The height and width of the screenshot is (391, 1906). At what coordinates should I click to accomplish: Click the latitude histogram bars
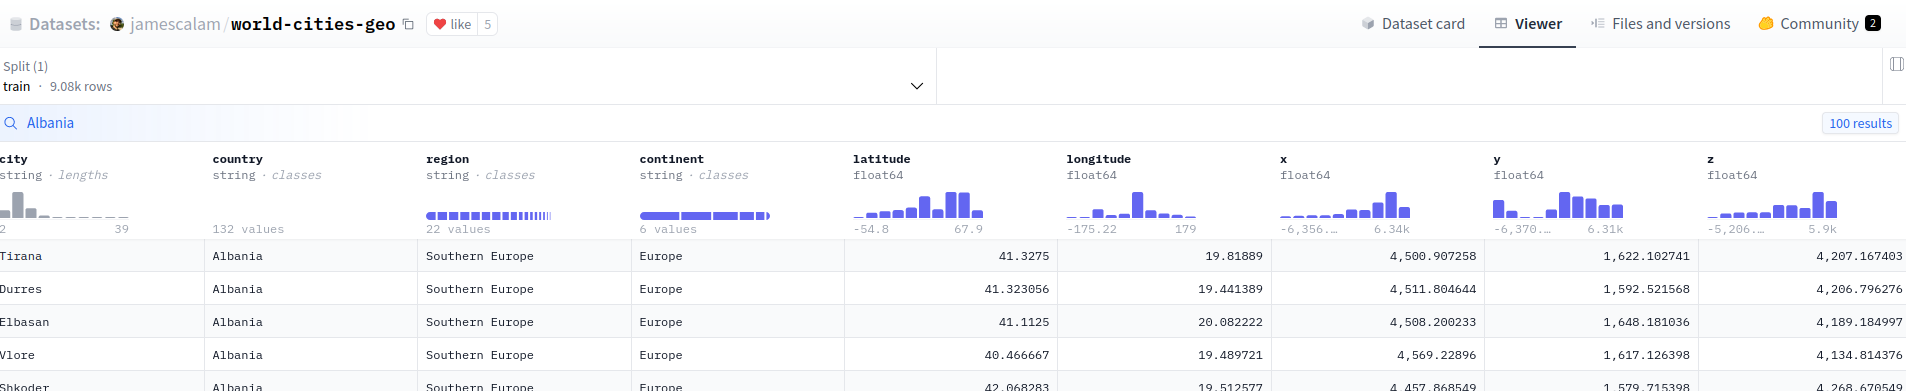tap(918, 205)
